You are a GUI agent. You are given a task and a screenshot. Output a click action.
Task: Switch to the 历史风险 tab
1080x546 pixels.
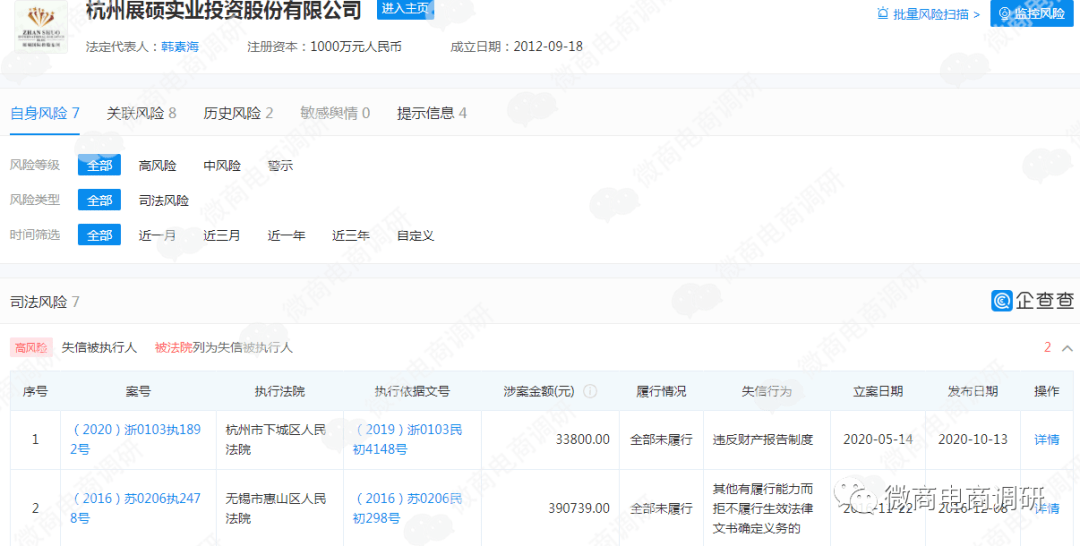(238, 113)
